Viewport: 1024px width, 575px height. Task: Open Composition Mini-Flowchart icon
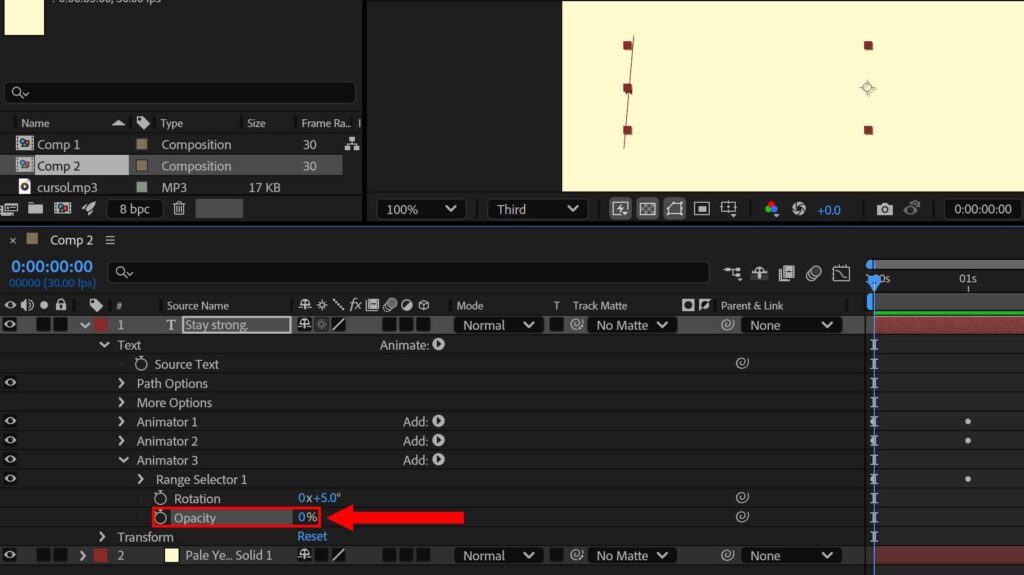pos(732,273)
